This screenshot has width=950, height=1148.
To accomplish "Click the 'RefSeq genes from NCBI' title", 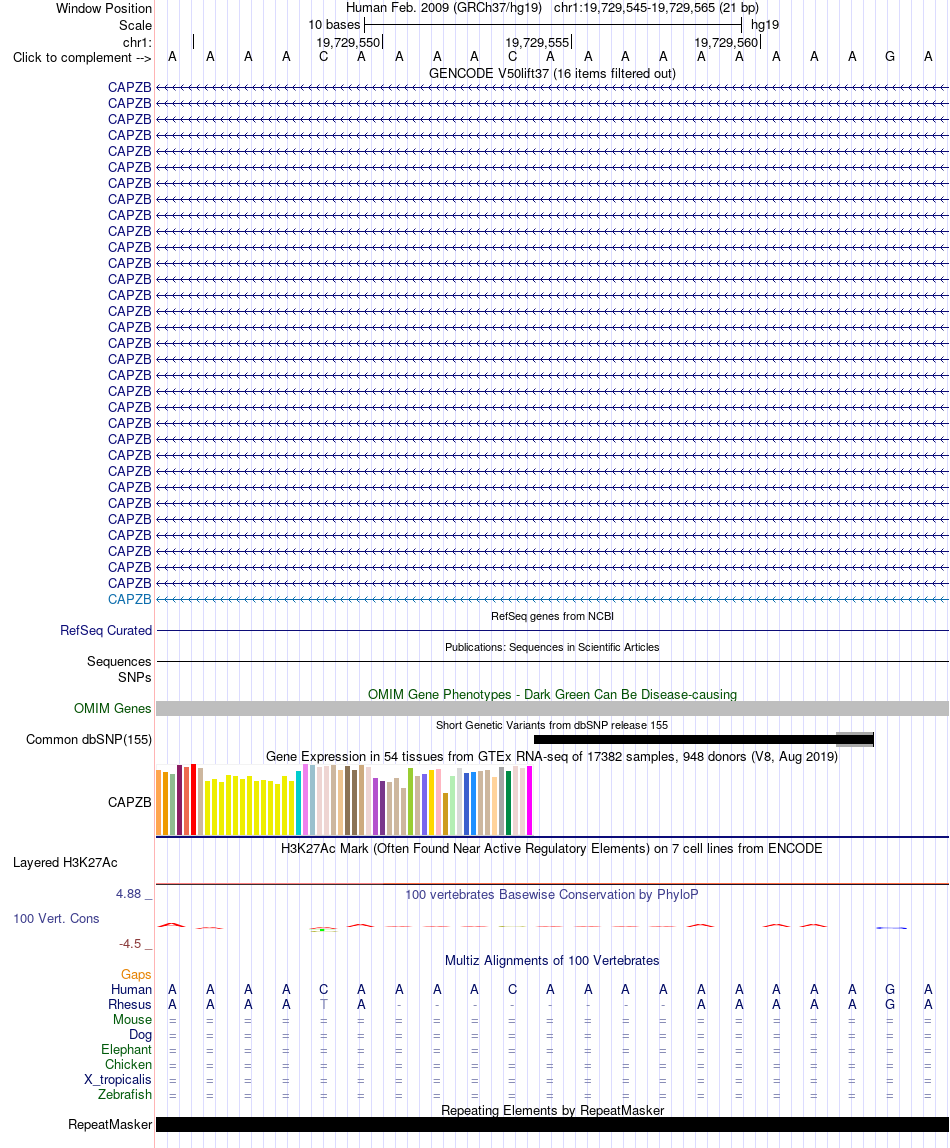I will 552,616.
